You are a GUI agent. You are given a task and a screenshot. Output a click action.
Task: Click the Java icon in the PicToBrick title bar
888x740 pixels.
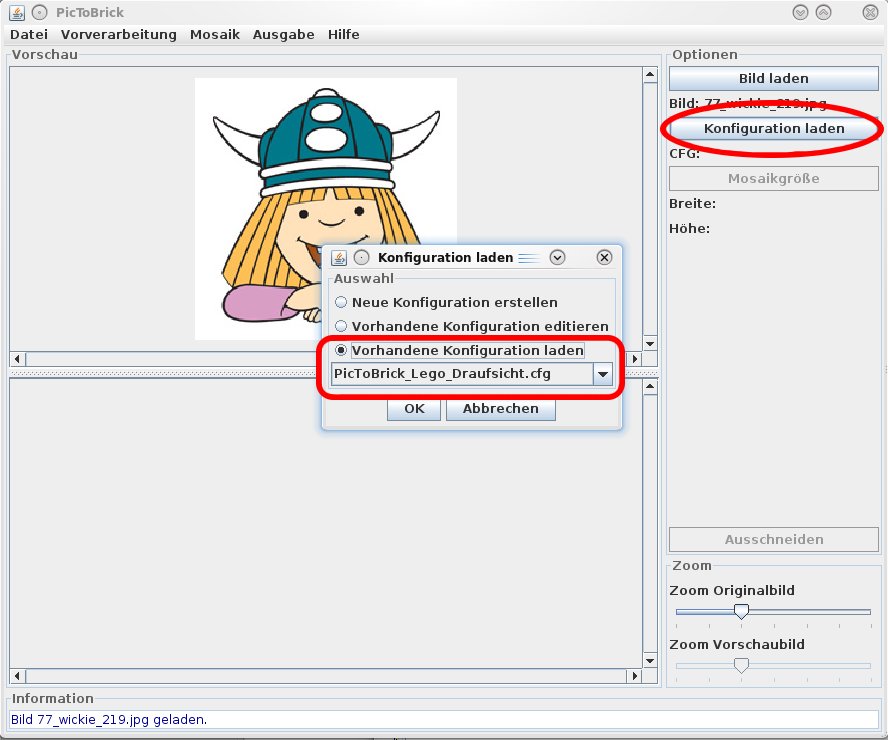(17, 12)
